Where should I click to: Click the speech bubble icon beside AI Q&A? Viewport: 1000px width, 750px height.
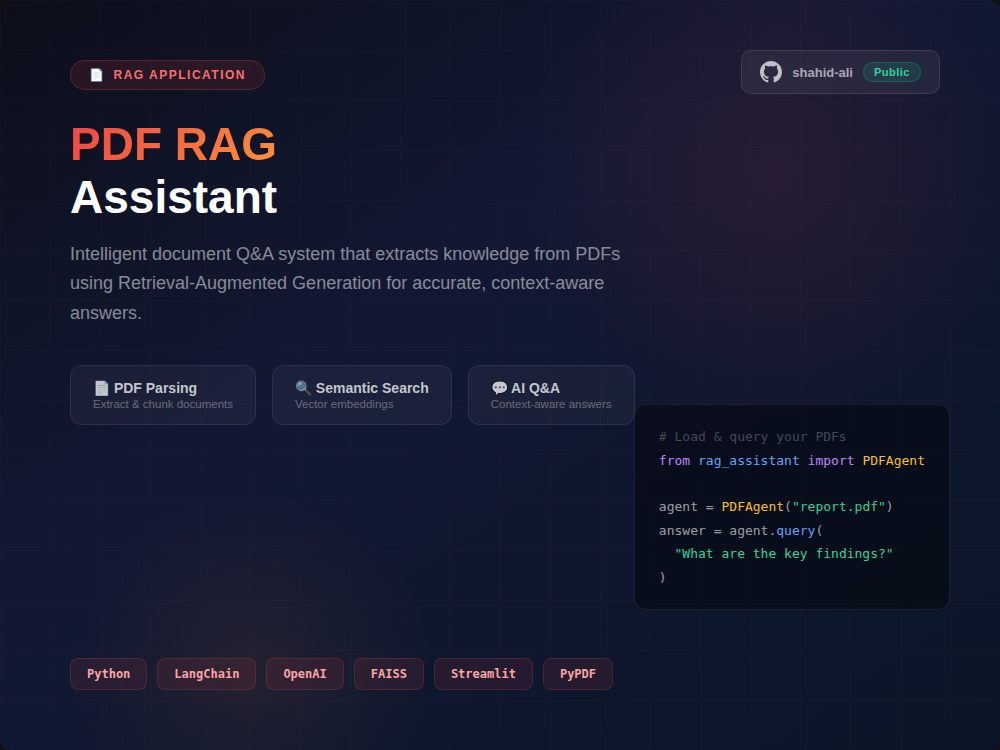coord(499,388)
